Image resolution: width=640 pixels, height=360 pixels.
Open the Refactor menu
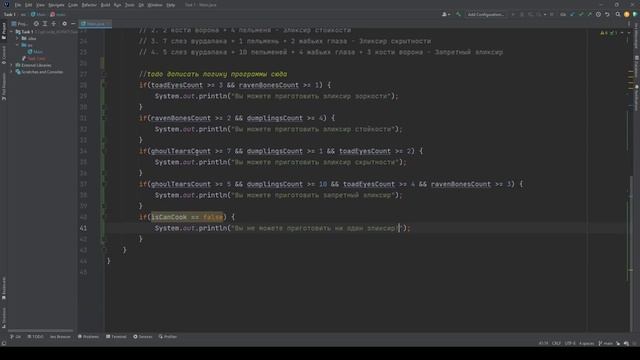89,5
